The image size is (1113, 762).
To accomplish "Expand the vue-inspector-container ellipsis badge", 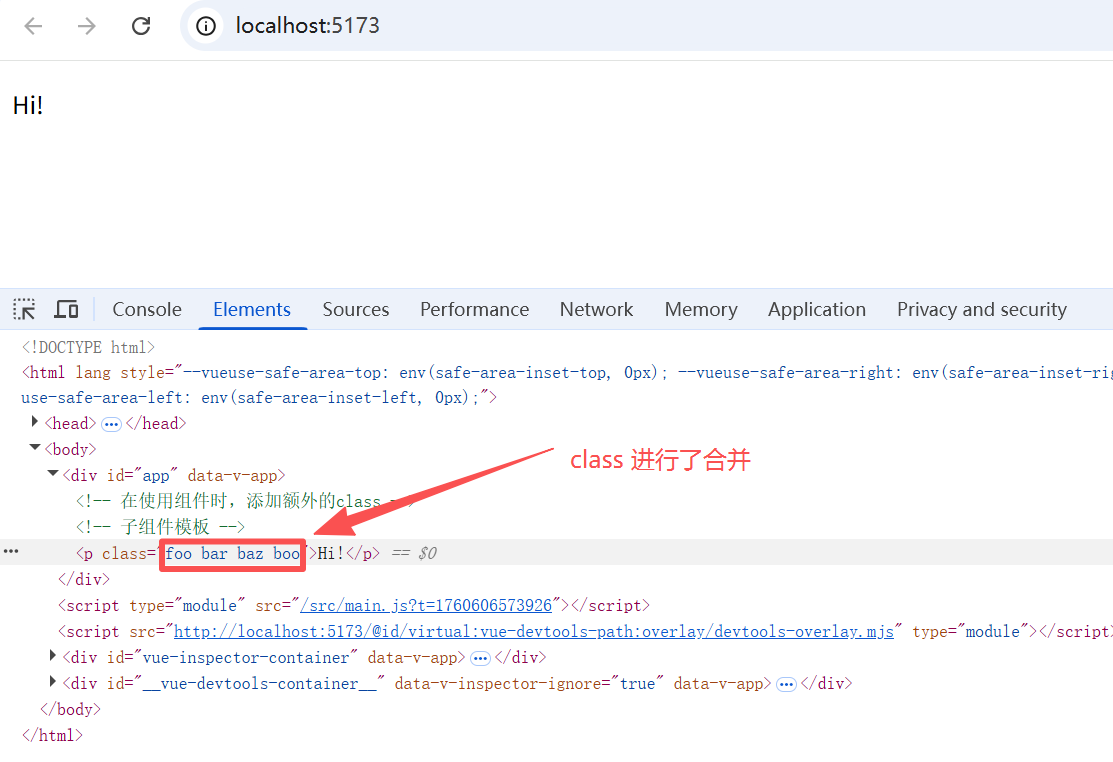I will (x=481, y=658).
